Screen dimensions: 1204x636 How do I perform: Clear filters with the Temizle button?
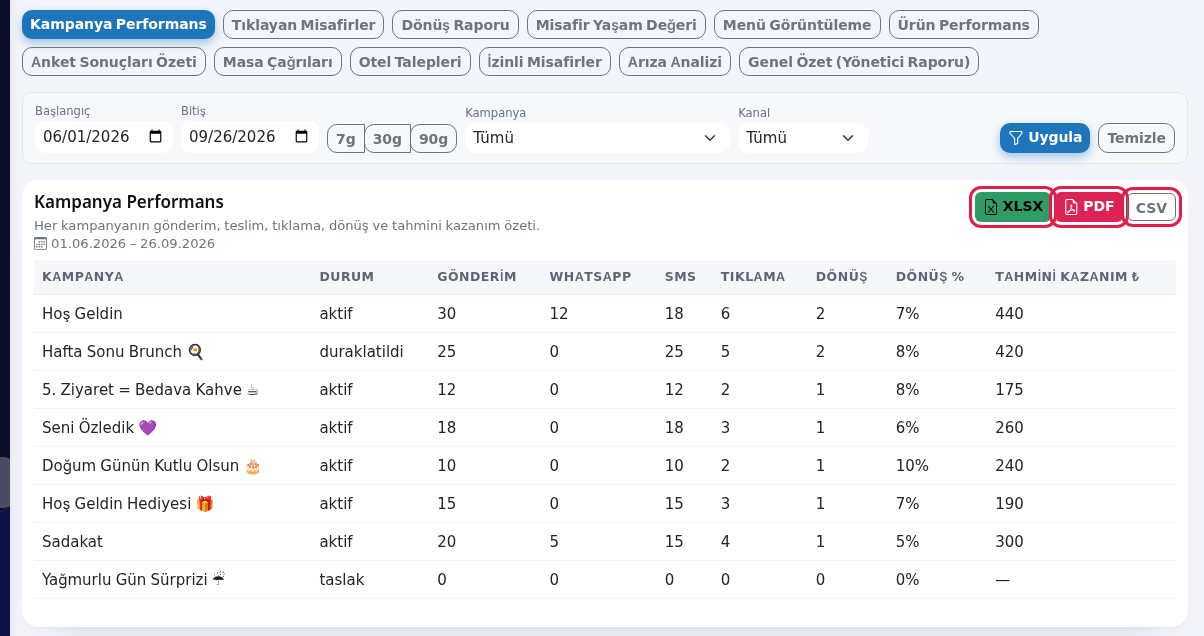tap(1137, 138)
